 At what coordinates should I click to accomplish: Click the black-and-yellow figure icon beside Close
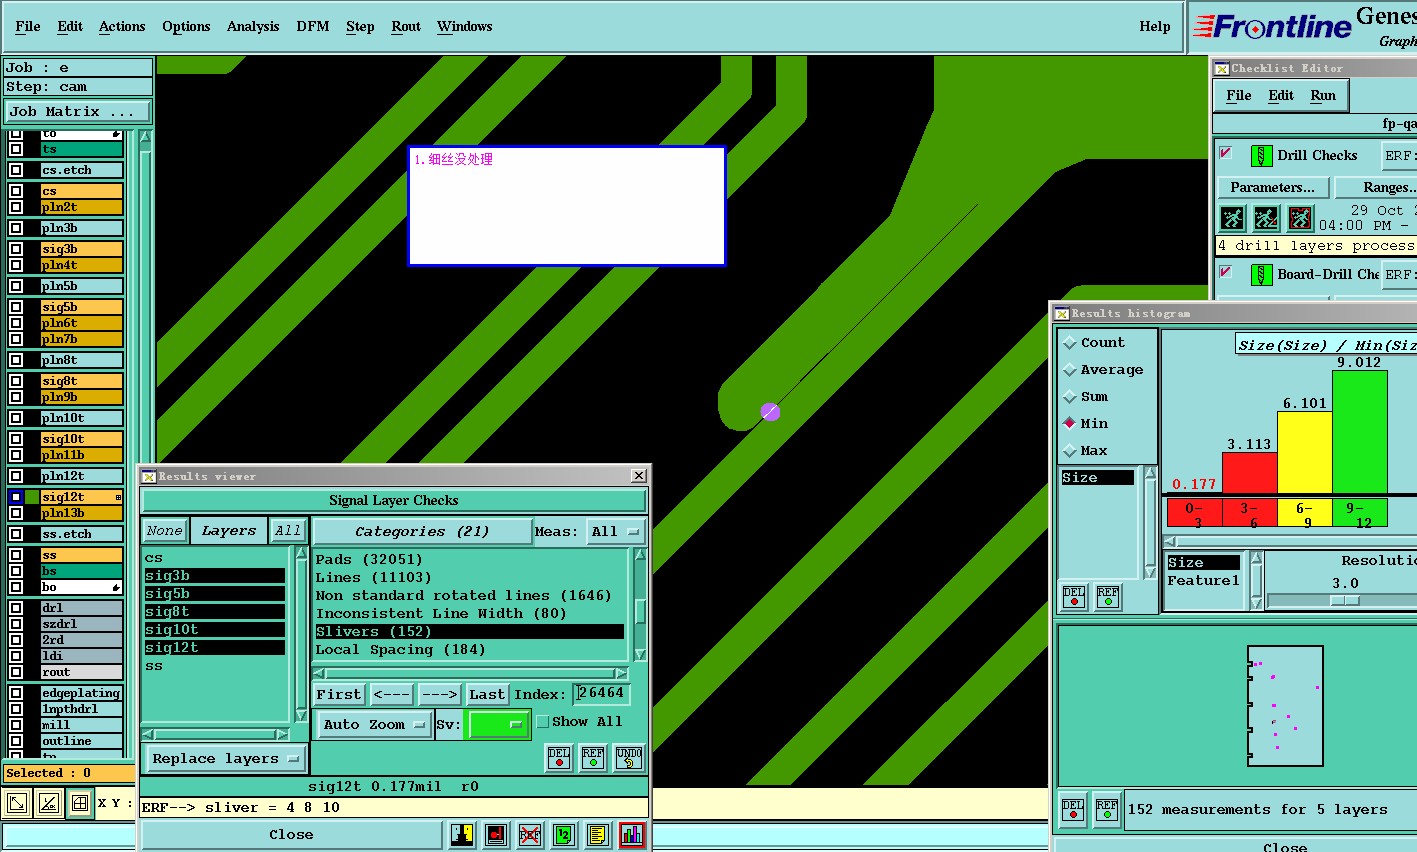pos(462,834)
